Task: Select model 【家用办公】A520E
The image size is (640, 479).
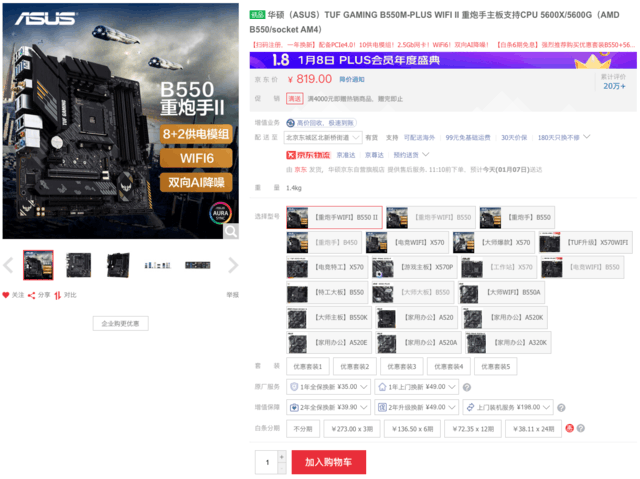Action: pyautogui.click(x=329, y=342)
